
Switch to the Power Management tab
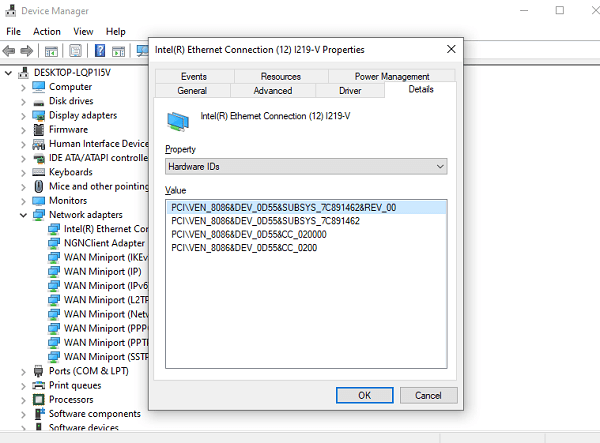tap(392, 77)
